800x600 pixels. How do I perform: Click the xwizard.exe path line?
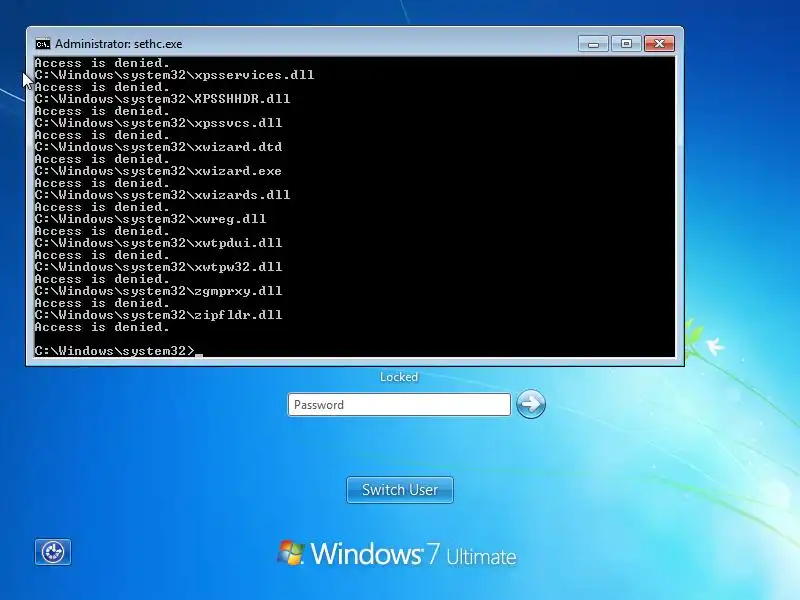pyautogui.click(x=158, y=171)
